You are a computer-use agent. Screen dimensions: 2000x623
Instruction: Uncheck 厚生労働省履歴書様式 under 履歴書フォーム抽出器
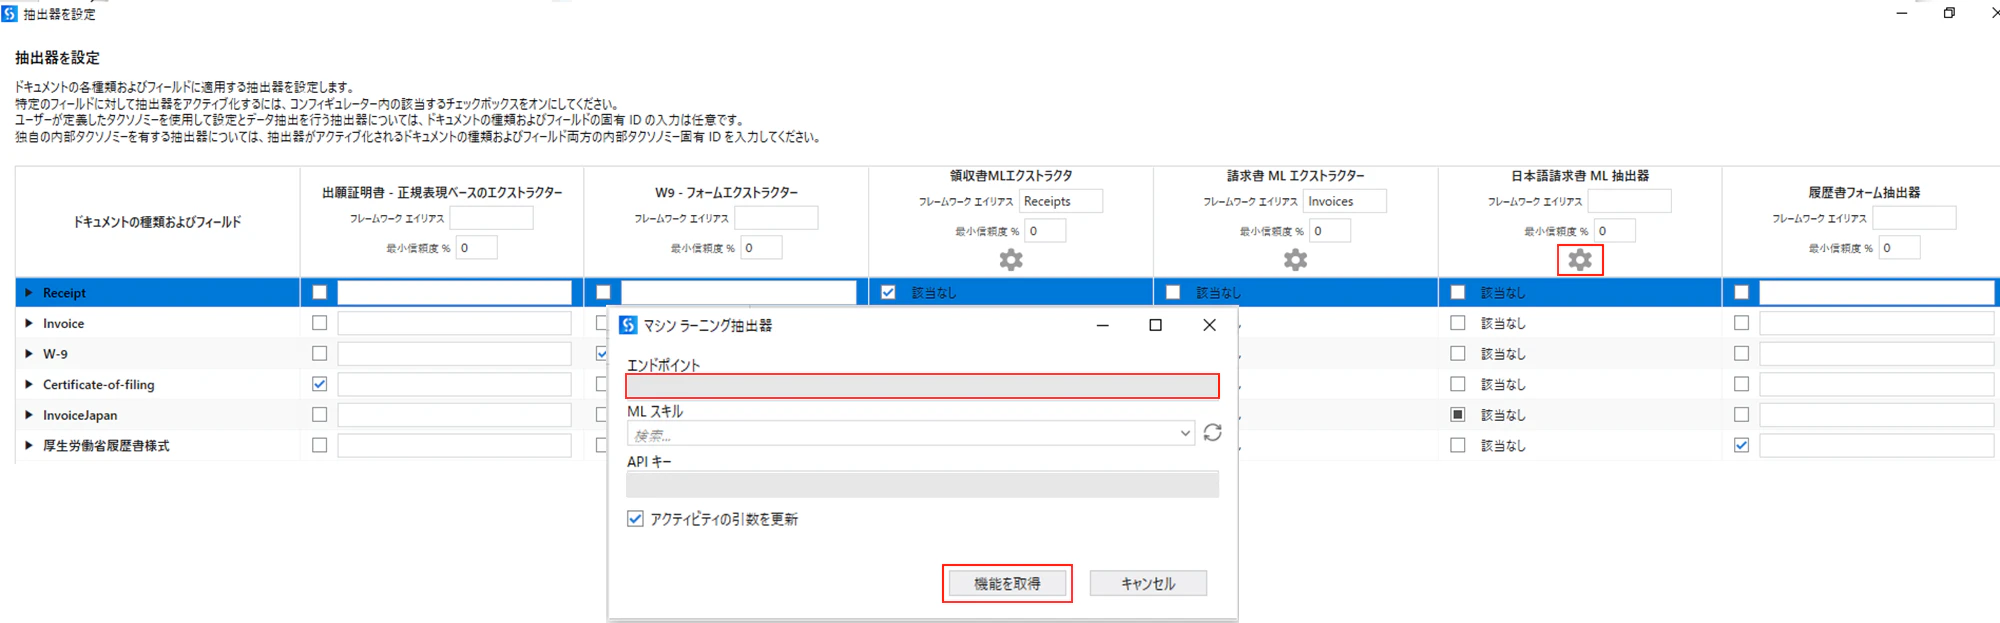(1741, 445)
